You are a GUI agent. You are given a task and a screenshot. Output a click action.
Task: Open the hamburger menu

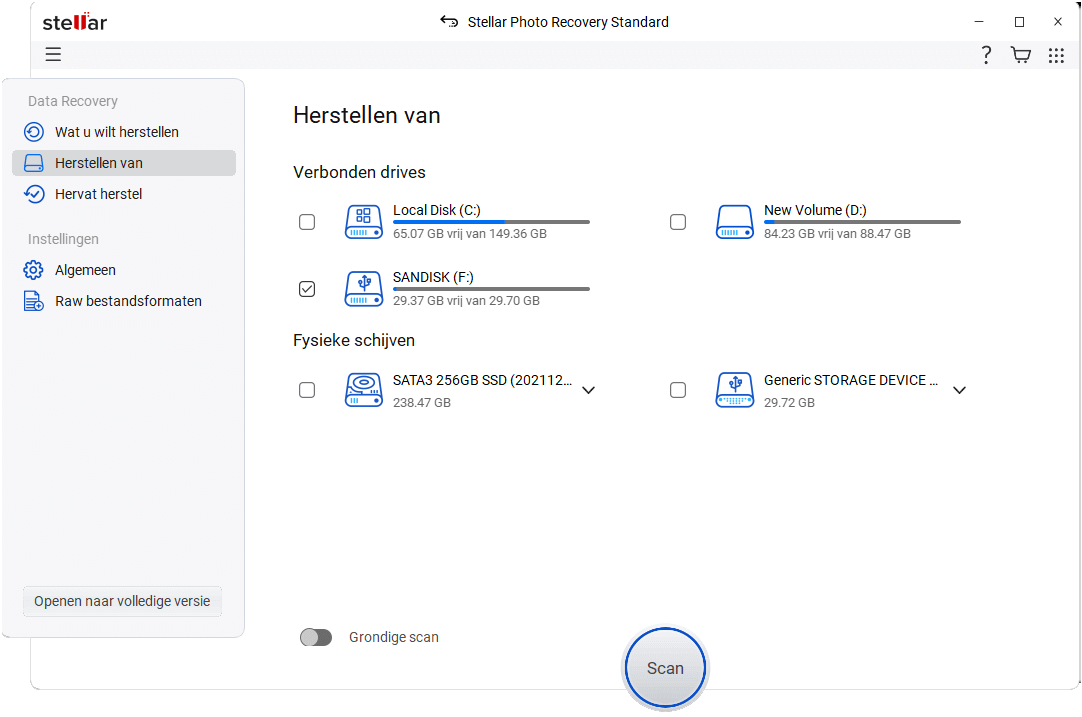click(53, 54)
